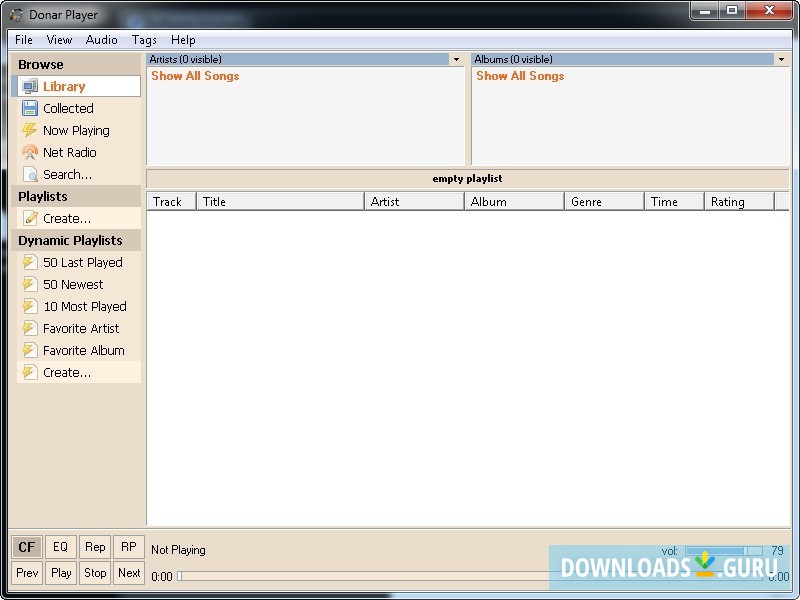
Task: Sort by the Genre column header
Action: tap(605, 202)
